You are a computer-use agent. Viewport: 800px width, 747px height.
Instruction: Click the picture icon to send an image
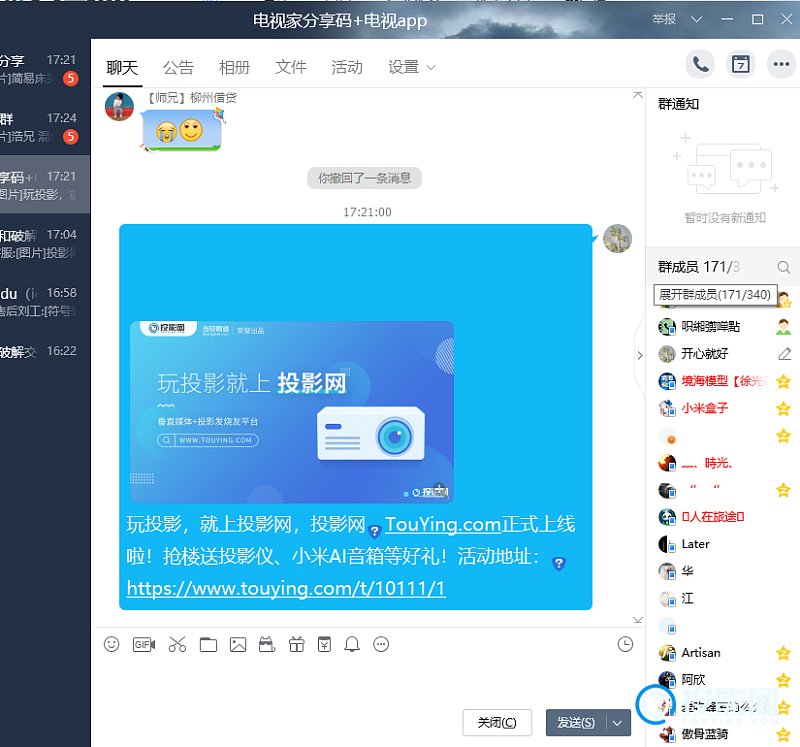click(238, 645)
